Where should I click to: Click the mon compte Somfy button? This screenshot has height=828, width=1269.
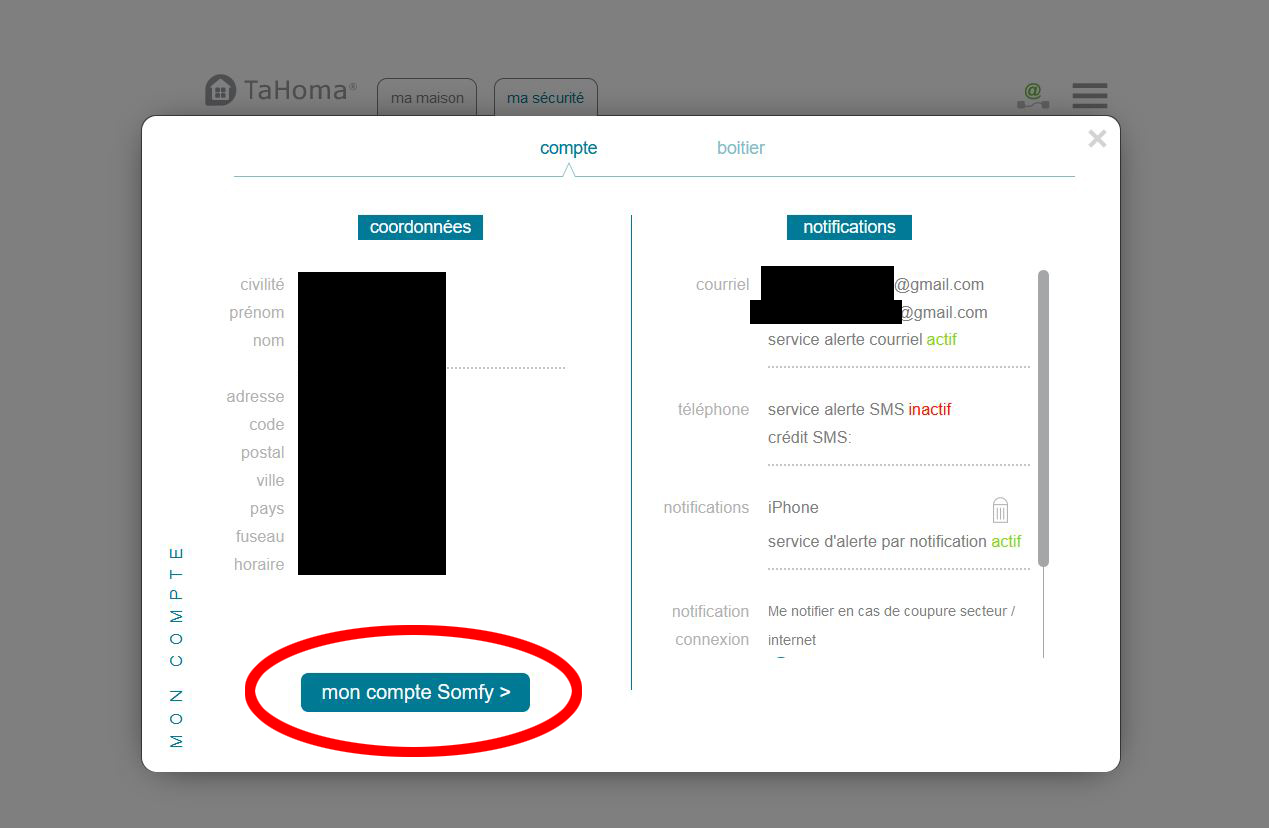point(415,692)
